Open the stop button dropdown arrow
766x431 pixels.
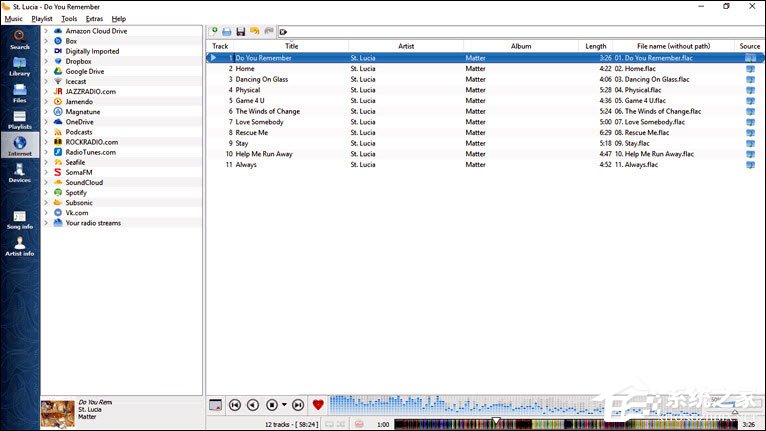pyautogui.click(x=285, y=405)
